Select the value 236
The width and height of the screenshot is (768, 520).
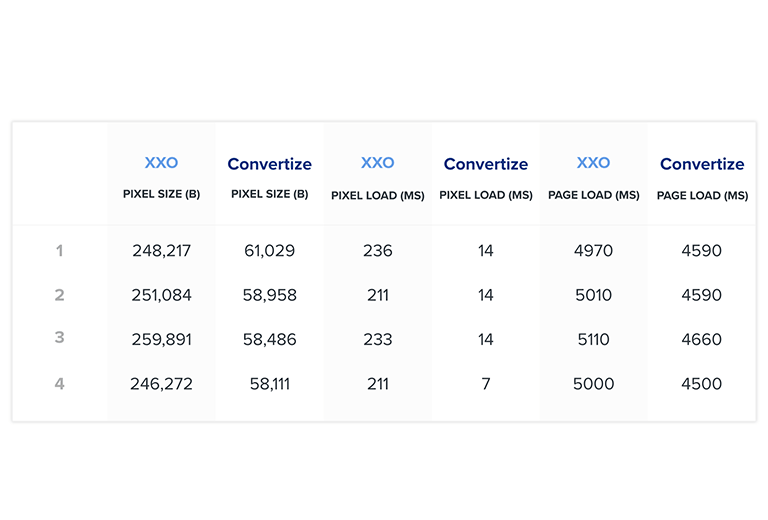click(378, 251)
